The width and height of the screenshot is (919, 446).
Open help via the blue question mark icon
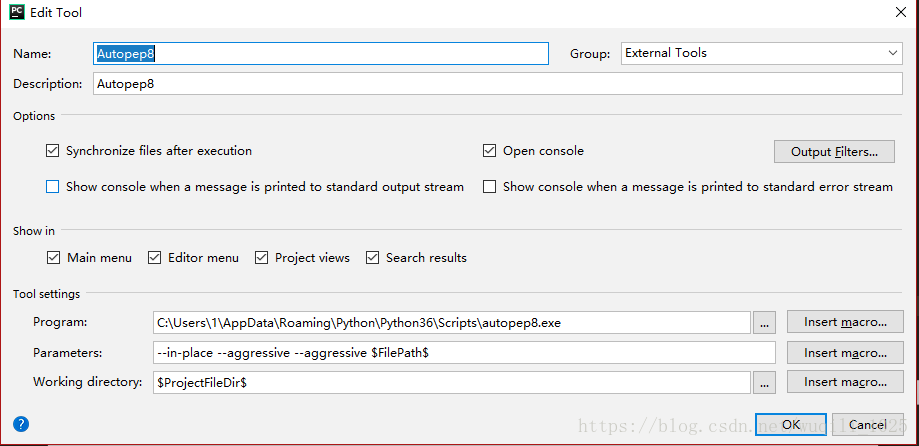click(21, 424)
